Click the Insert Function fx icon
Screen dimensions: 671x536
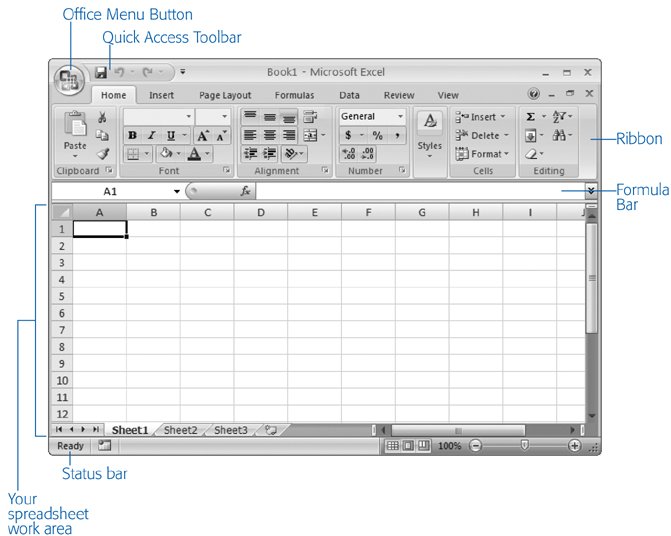click(245, 190)
